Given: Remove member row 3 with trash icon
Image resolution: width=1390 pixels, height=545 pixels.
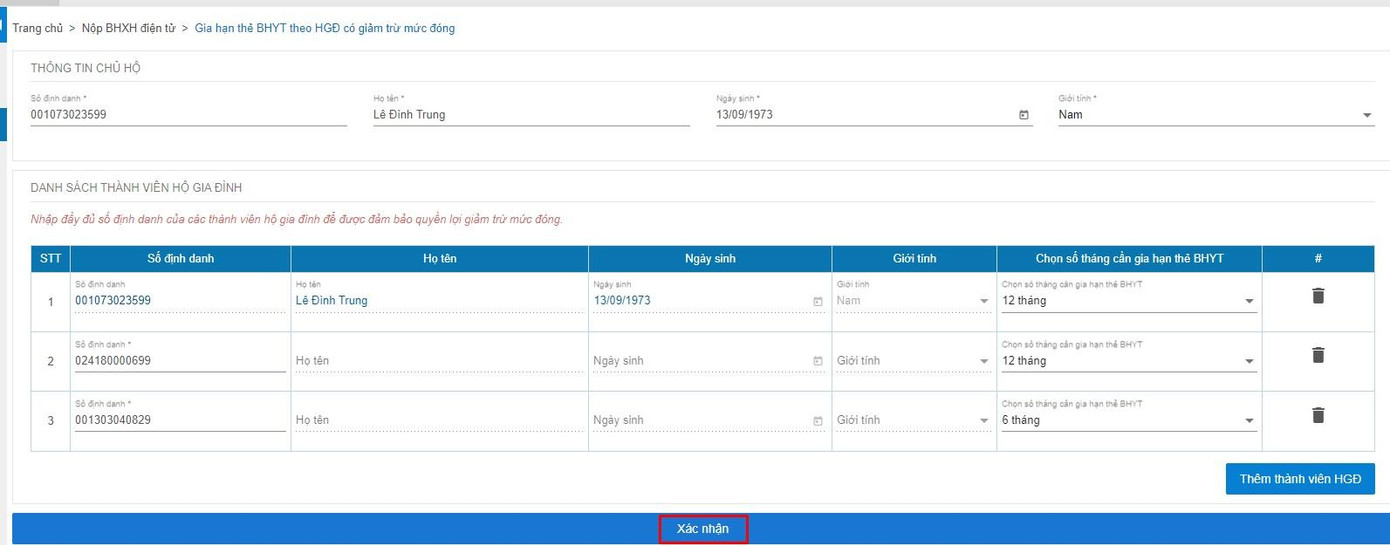Looking at the screenshot, I should tap(1318, 415).
